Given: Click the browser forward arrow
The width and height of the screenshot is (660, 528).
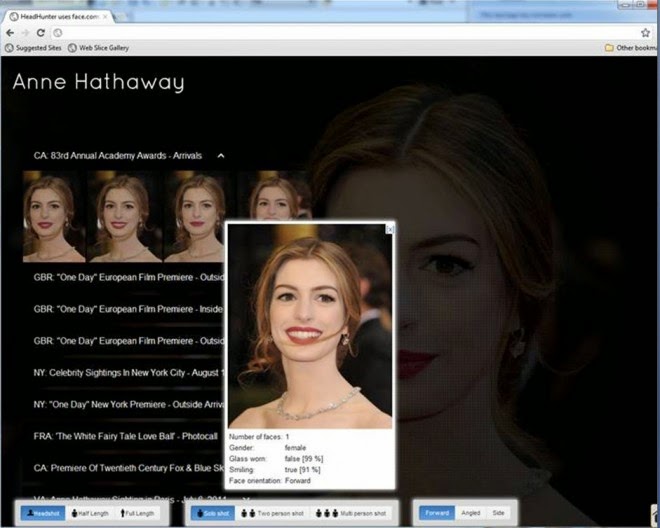Looking at the screenshot, I should 25,33.
